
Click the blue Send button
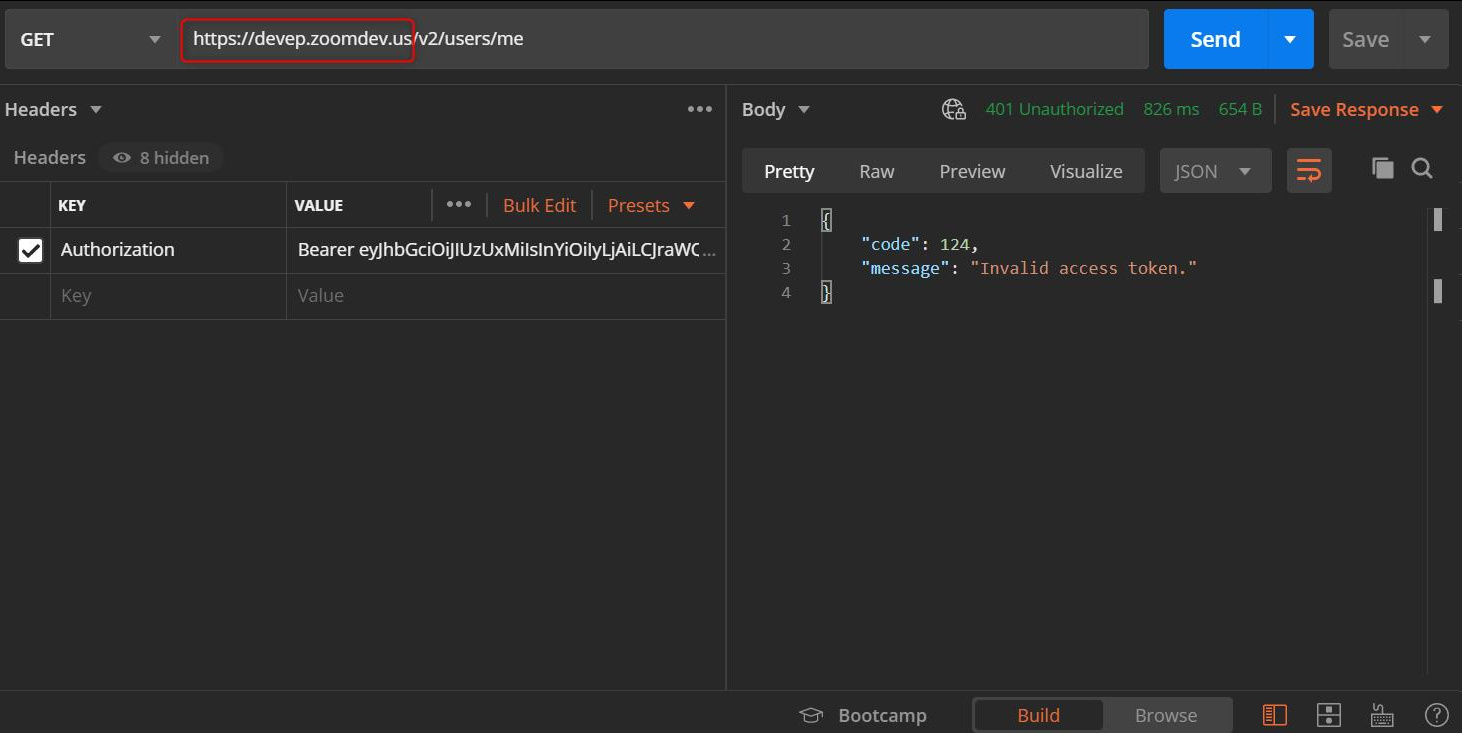click(x=1215, y=40)
